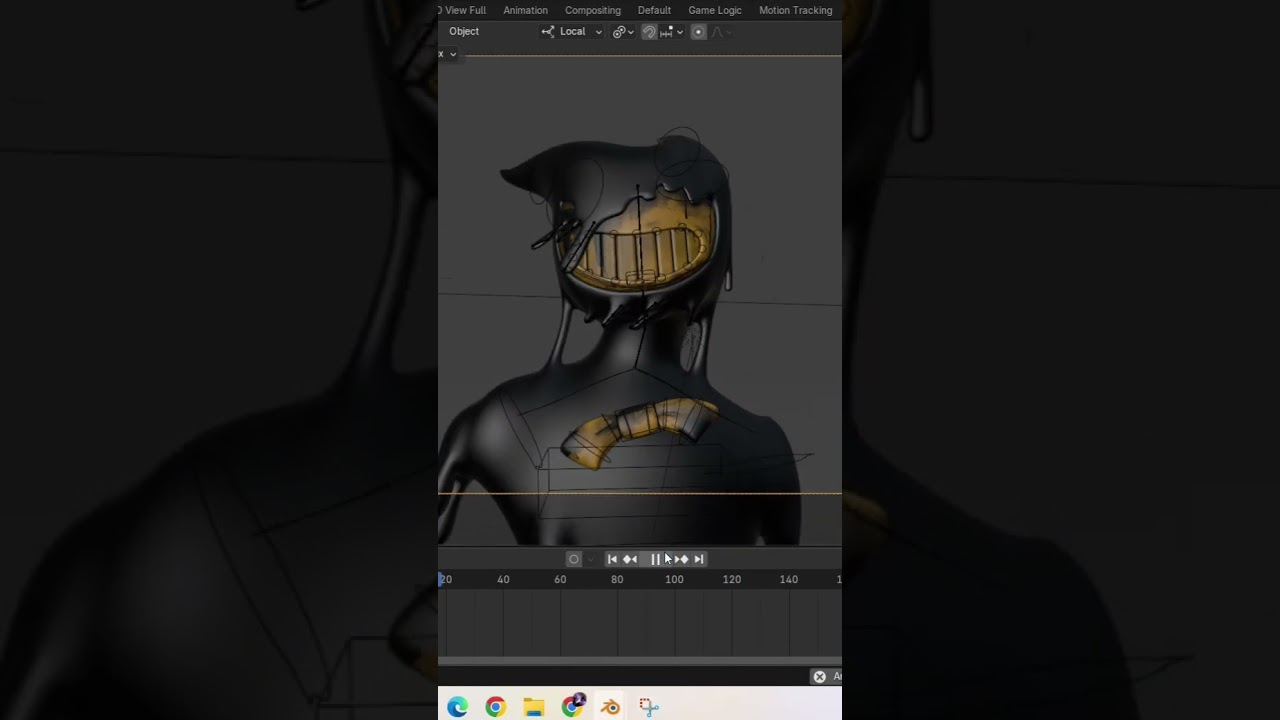
Task: Jump to the end frame
Action: click(699, 559)
